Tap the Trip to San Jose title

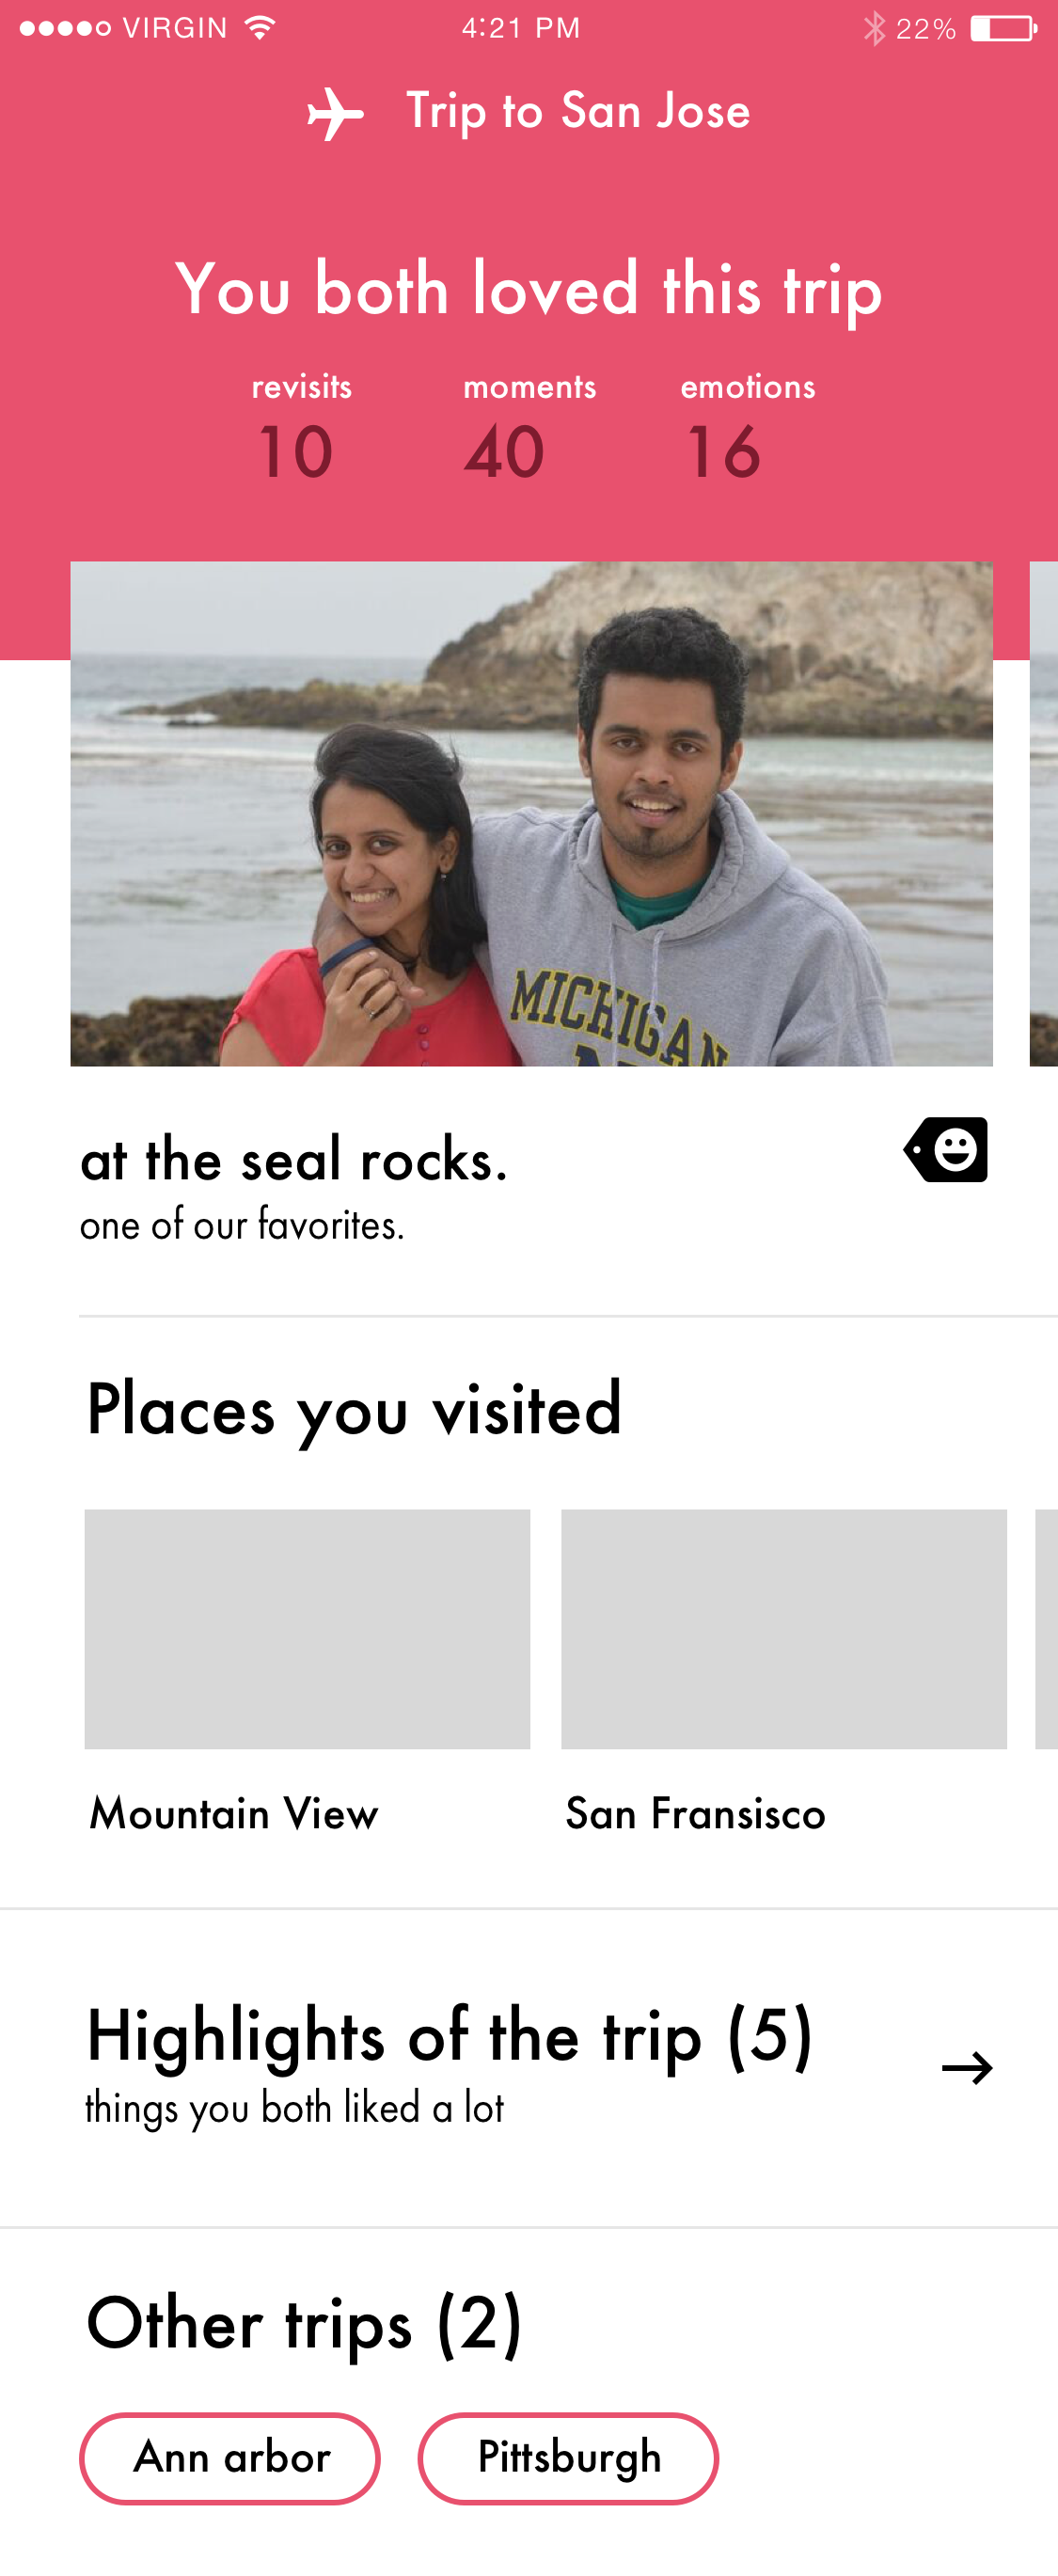pos(577,111)
